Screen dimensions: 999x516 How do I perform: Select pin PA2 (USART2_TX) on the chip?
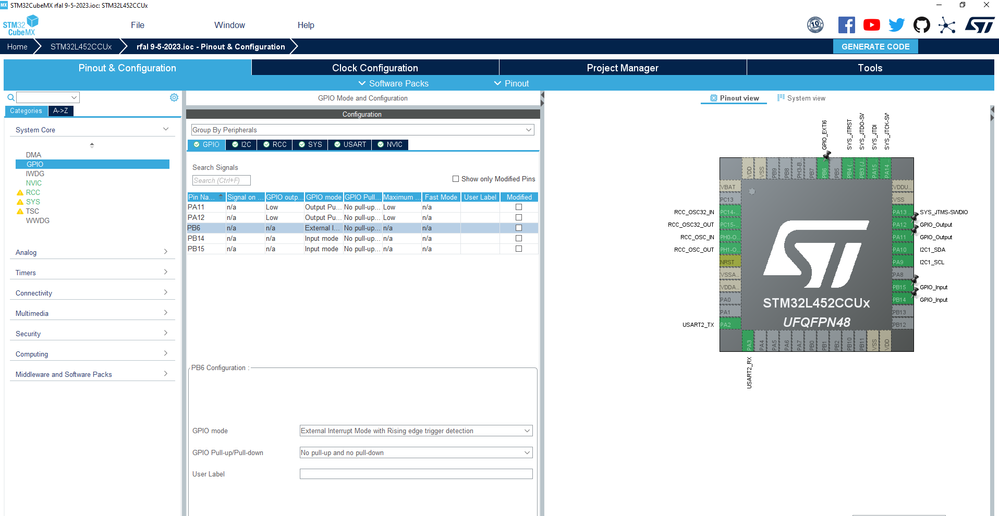[729, 324]
